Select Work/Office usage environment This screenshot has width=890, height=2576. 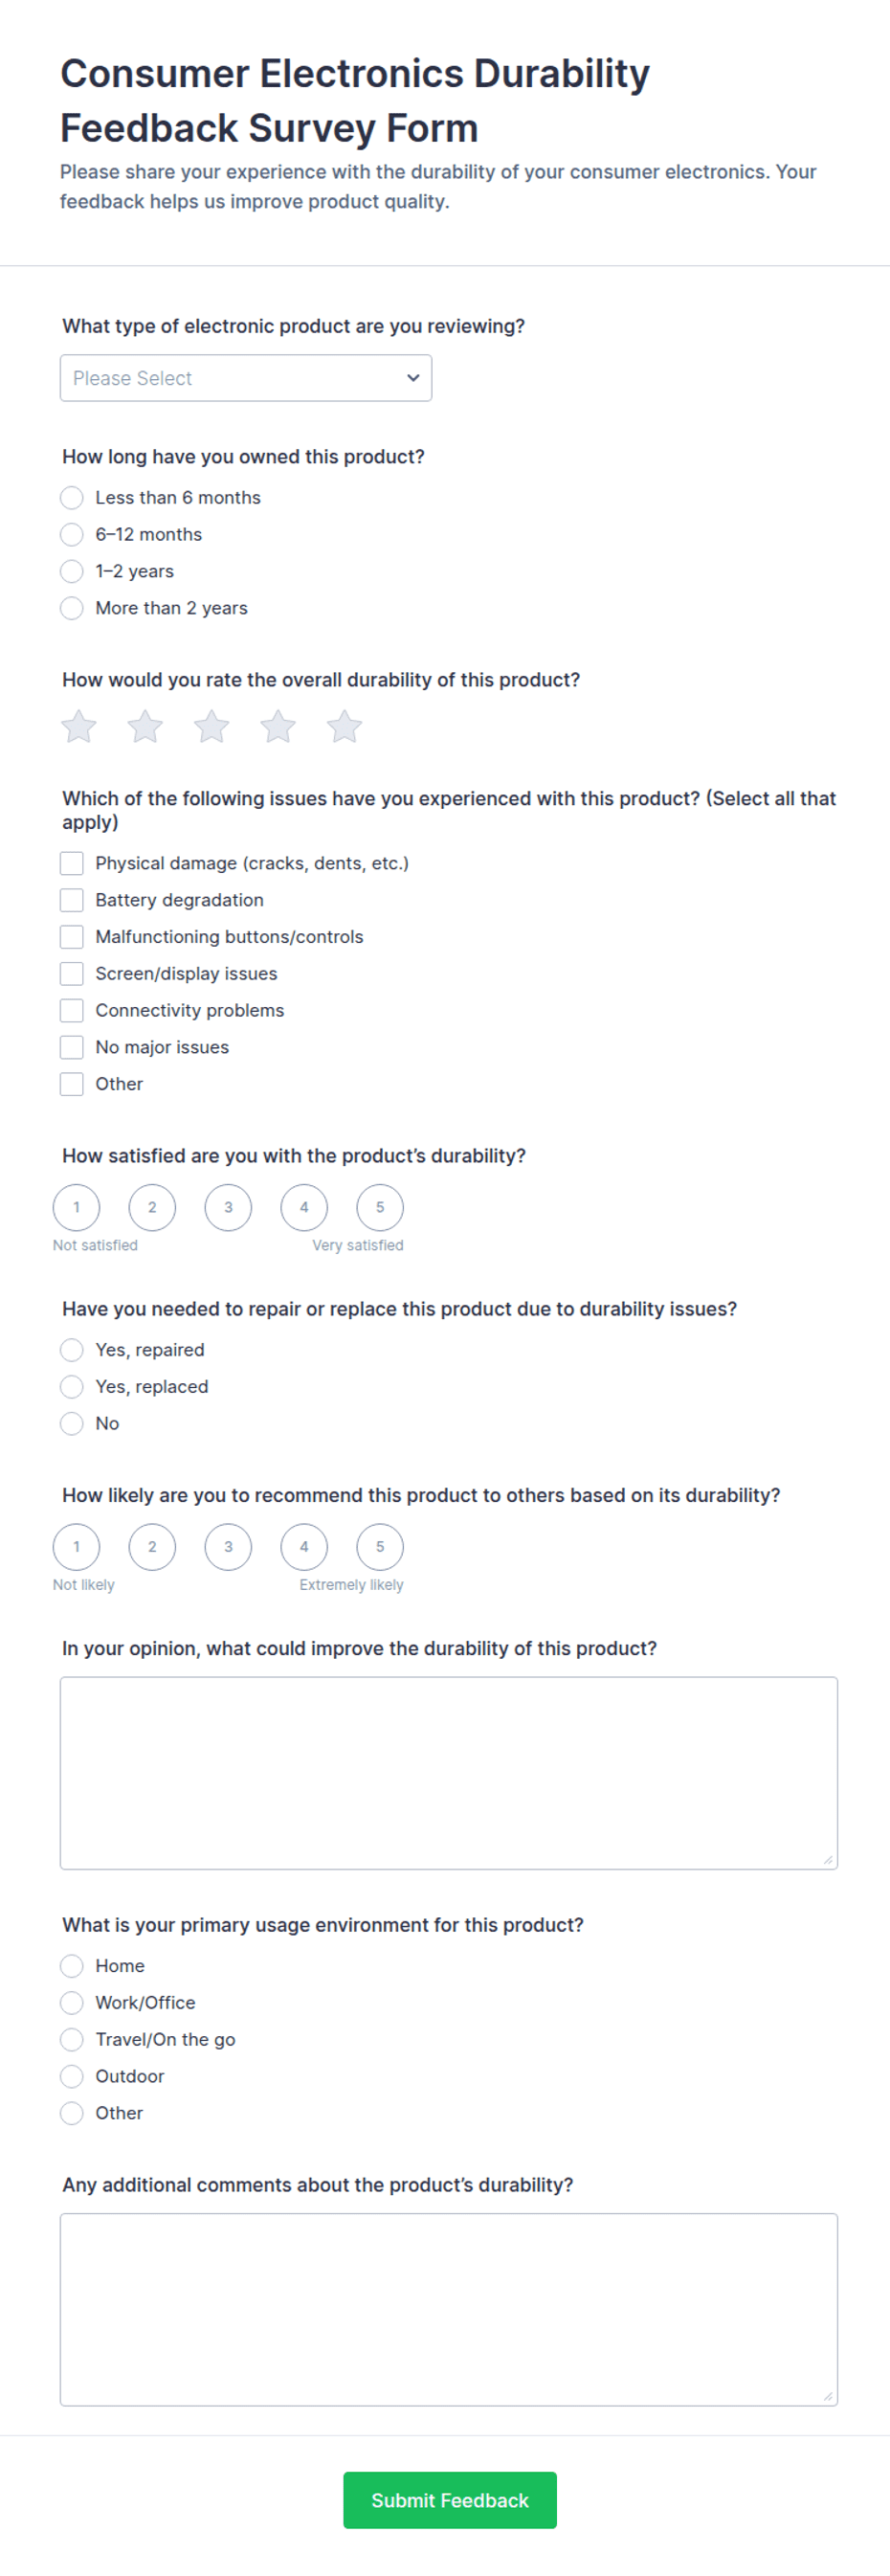pos(72,2002)
